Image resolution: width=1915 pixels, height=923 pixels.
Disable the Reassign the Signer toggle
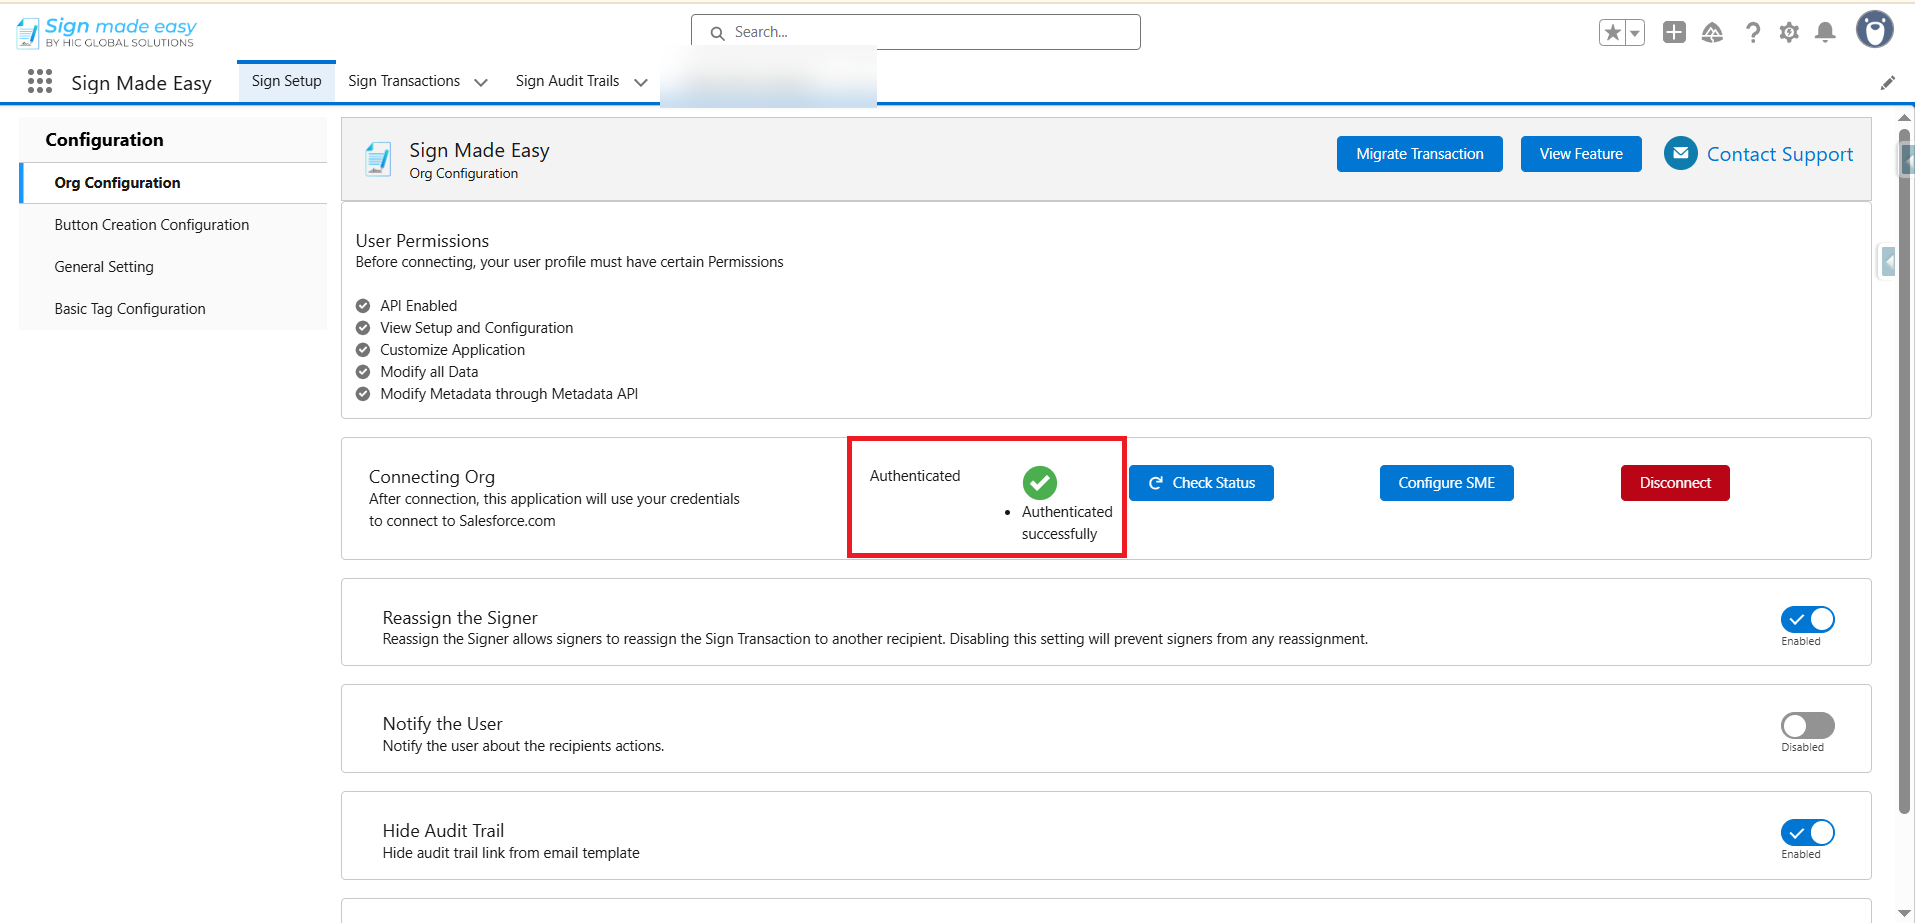coord(1807,620)
